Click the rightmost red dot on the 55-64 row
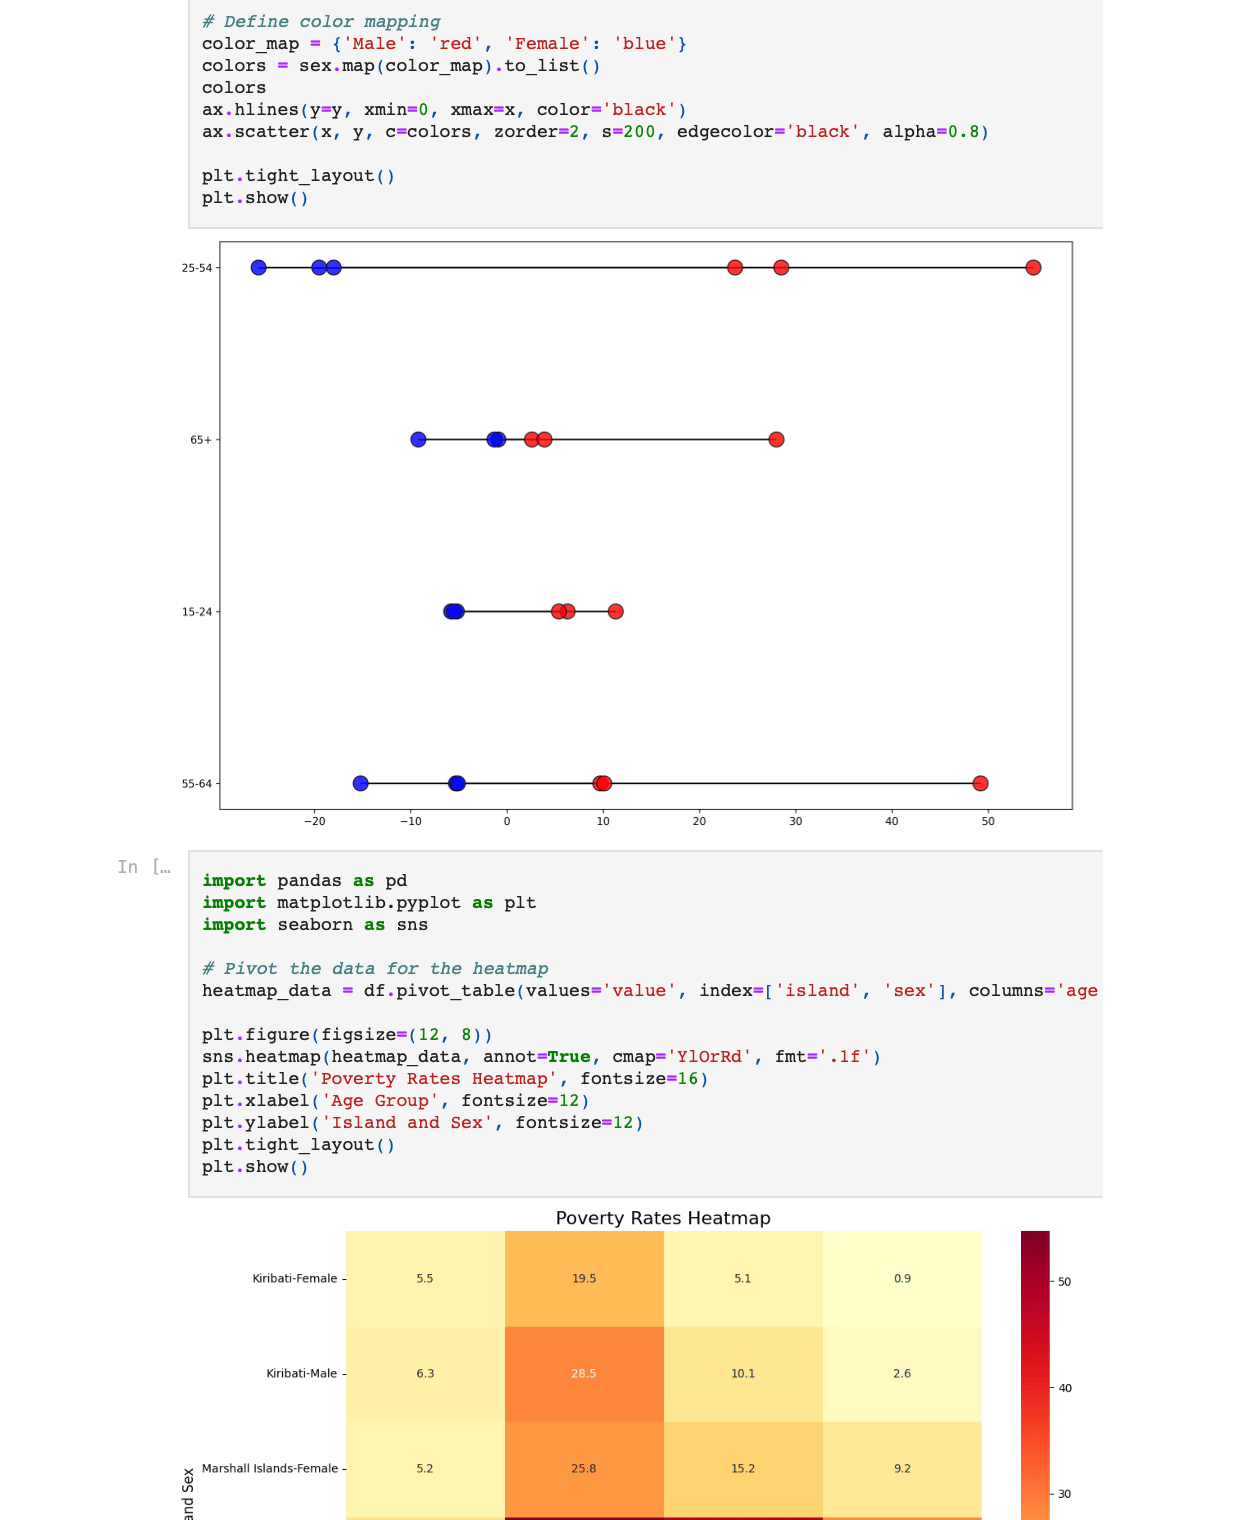1254x1520 pixels. click(x=980, y=784)
